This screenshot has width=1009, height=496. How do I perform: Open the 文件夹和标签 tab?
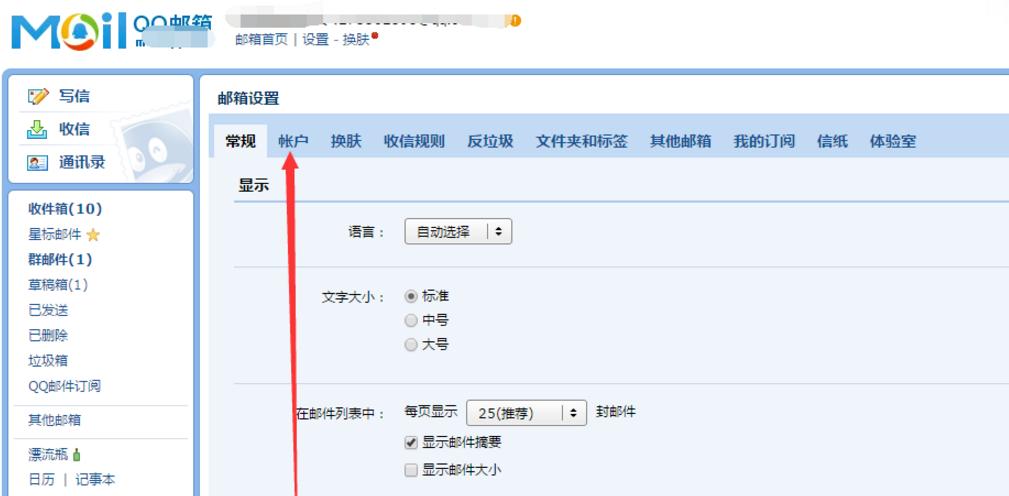582,142
